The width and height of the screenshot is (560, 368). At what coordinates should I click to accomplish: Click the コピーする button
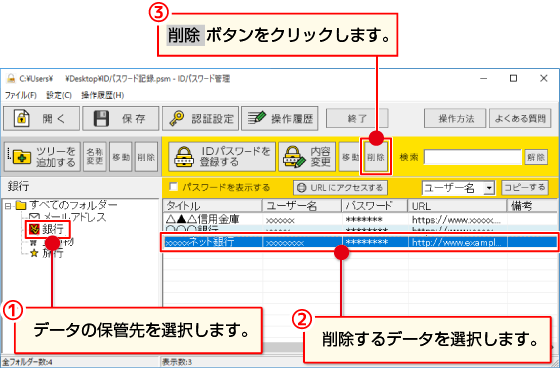[525, 188]
